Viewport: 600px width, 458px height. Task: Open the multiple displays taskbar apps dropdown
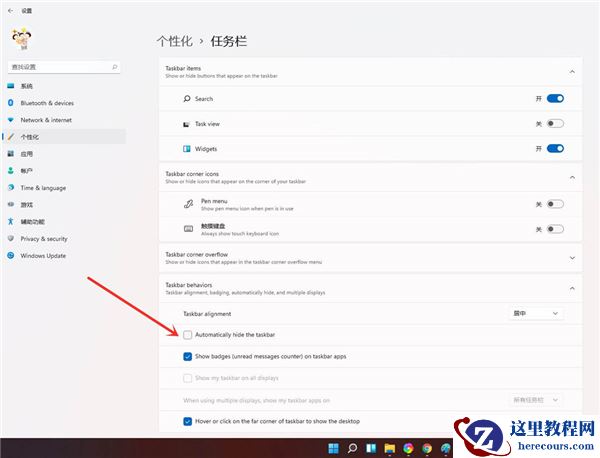(536, 400)
